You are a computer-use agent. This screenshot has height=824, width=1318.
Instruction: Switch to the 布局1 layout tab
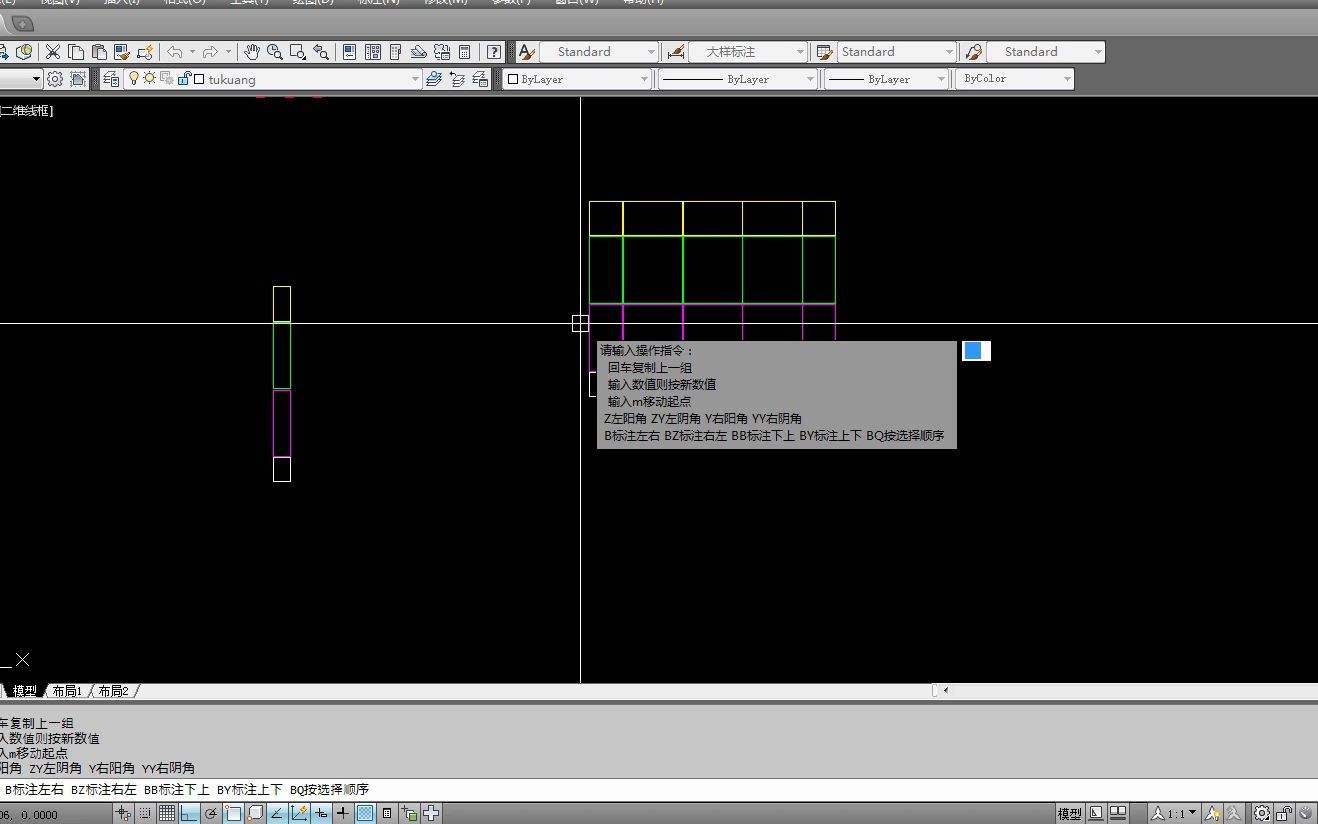(67, 691)
